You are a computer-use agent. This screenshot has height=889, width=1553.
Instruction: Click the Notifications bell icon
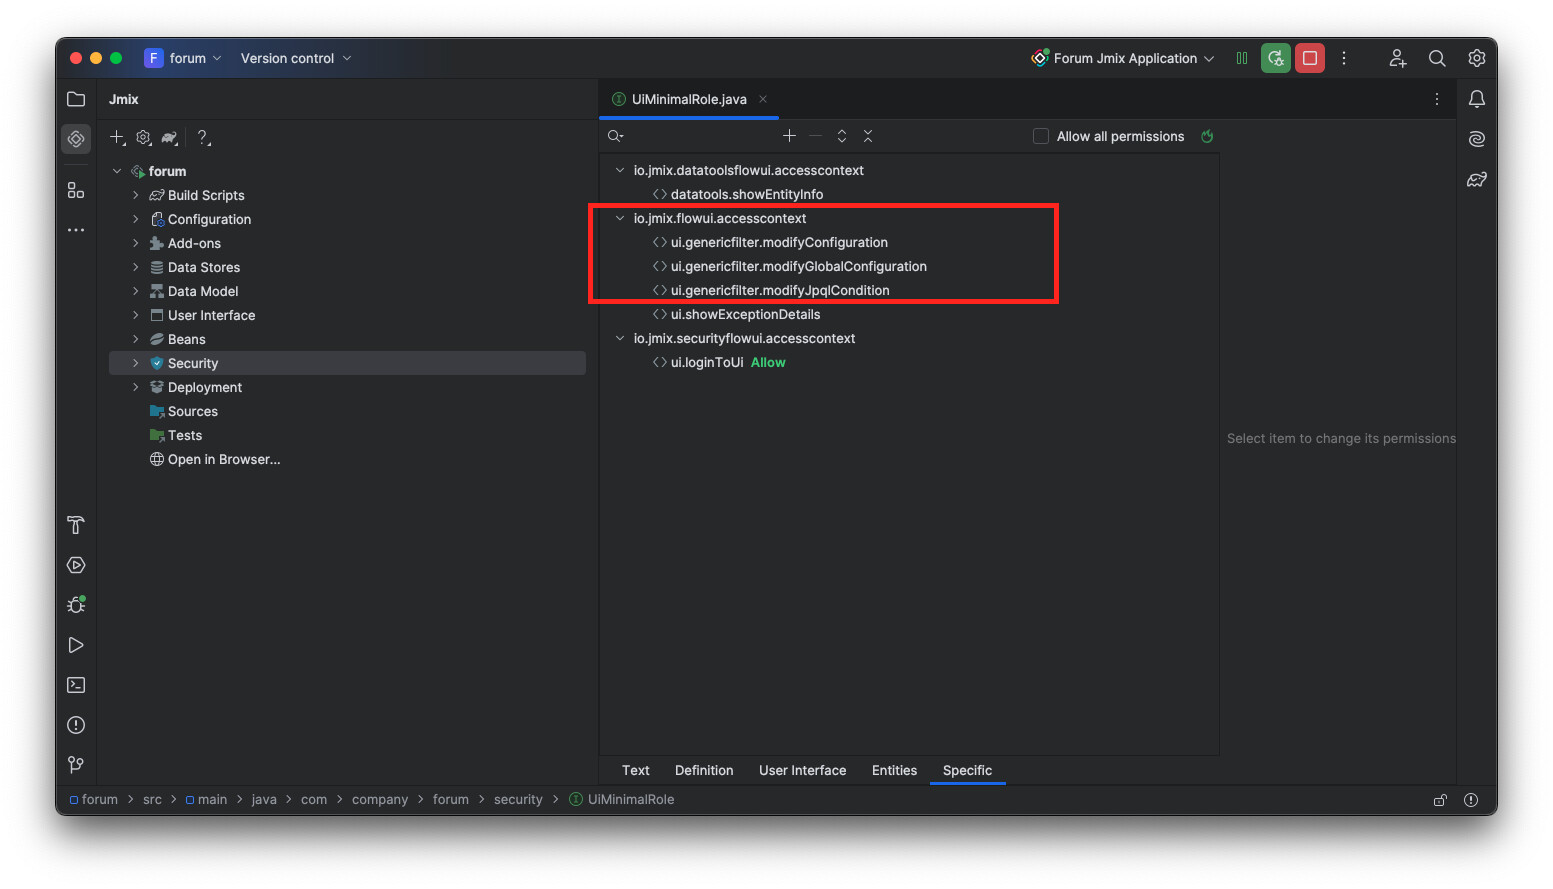pos(1477,99)
